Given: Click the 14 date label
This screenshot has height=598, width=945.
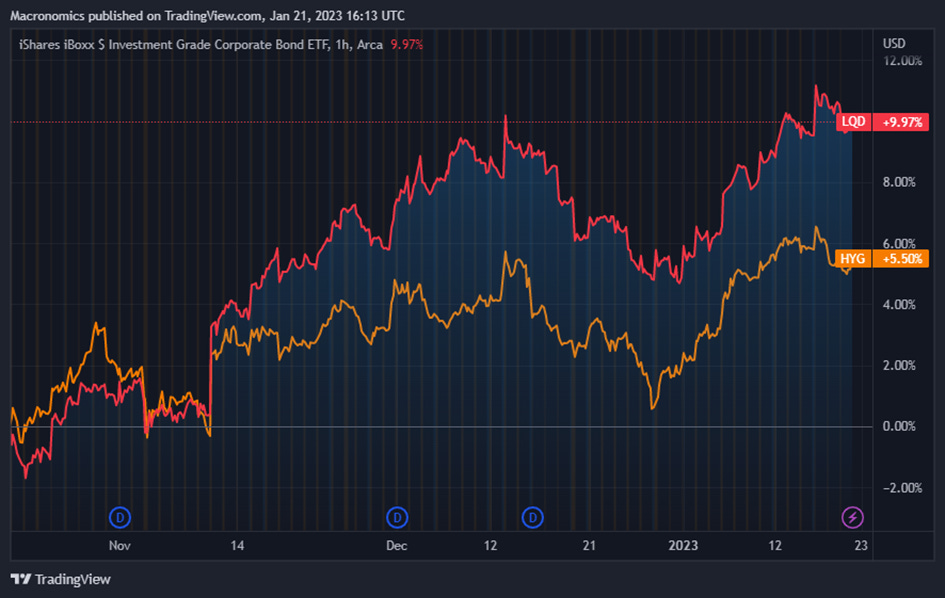Looking at the screenshot, I should click(x=237, y=546).
